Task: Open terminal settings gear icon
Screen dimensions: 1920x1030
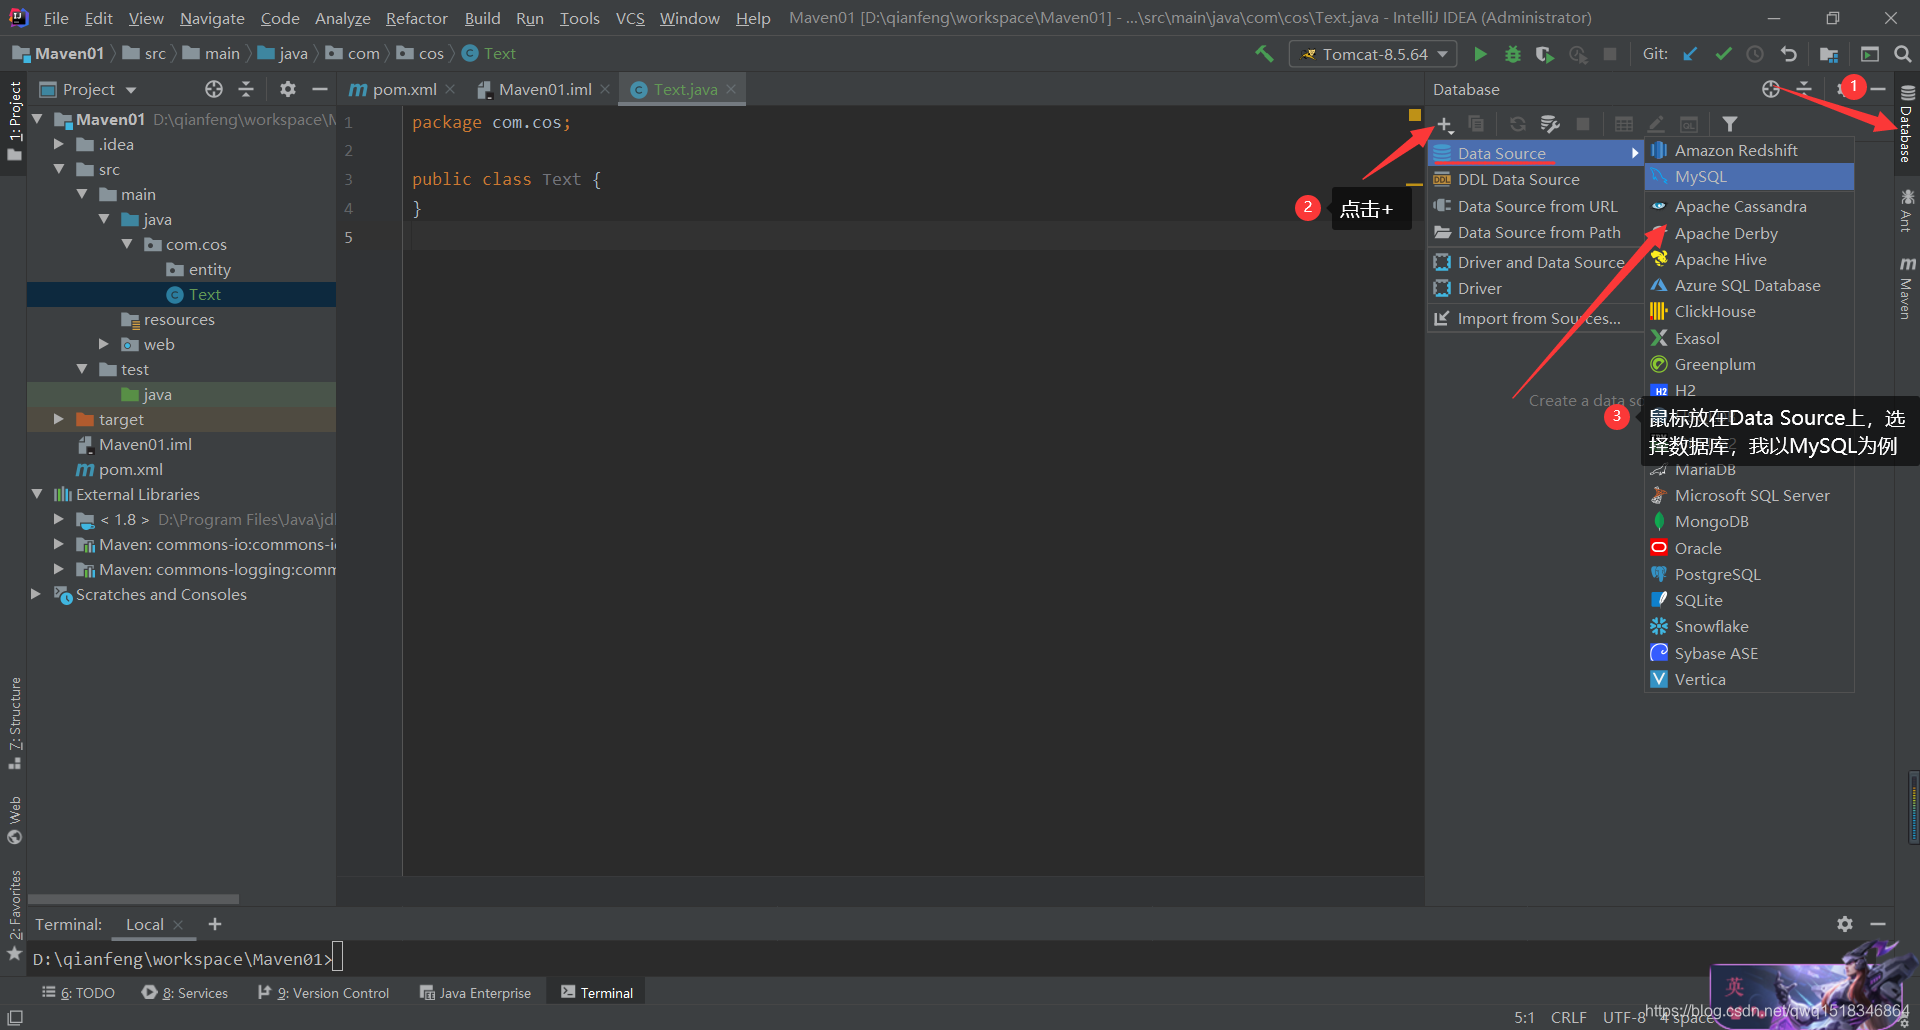Action: coord(1845,924)
